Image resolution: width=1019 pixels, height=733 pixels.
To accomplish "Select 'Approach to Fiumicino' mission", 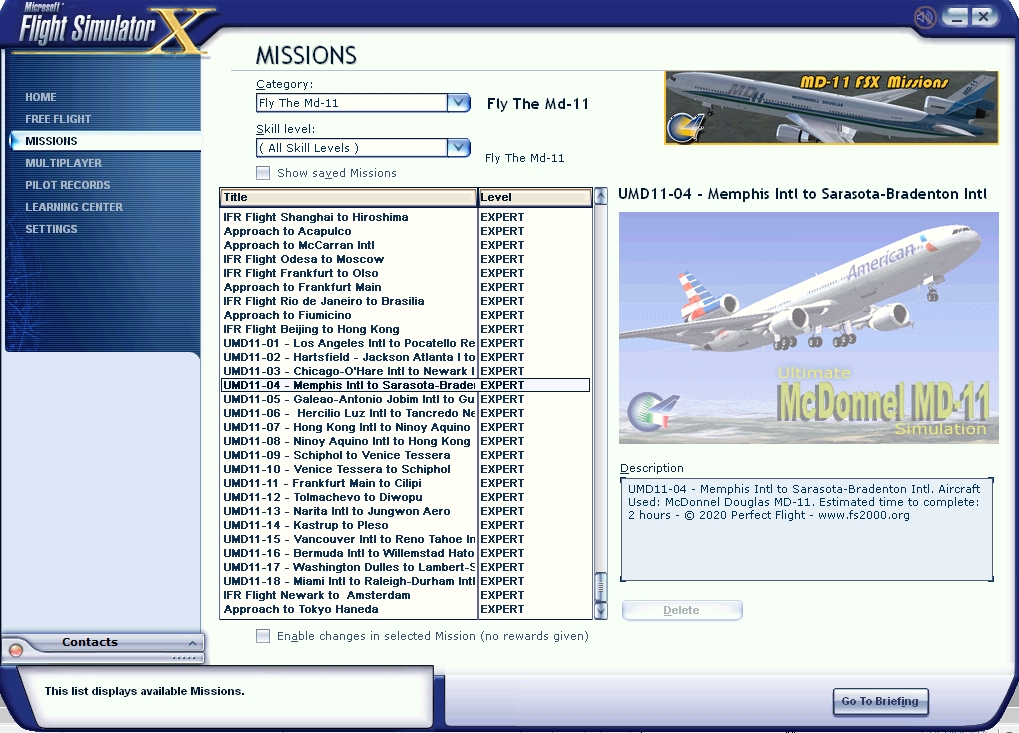I will coord(406,315).
